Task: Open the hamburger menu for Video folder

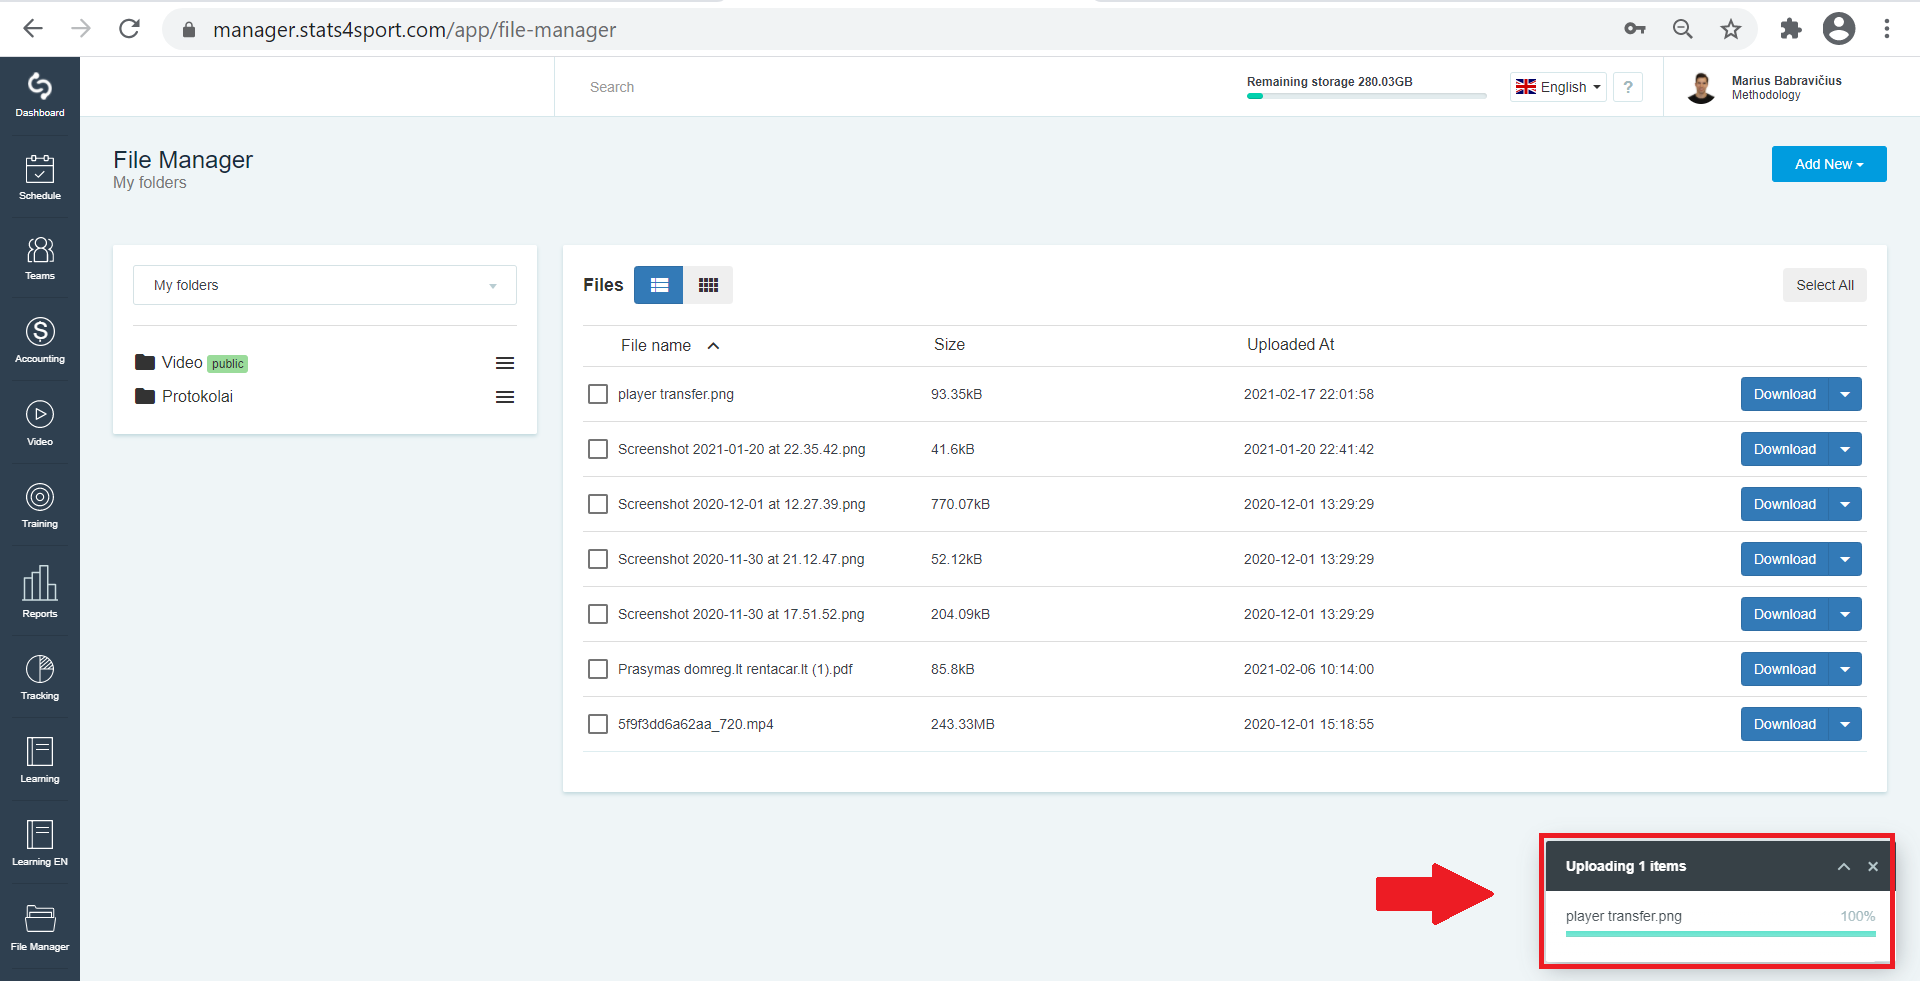Action: 505,363
